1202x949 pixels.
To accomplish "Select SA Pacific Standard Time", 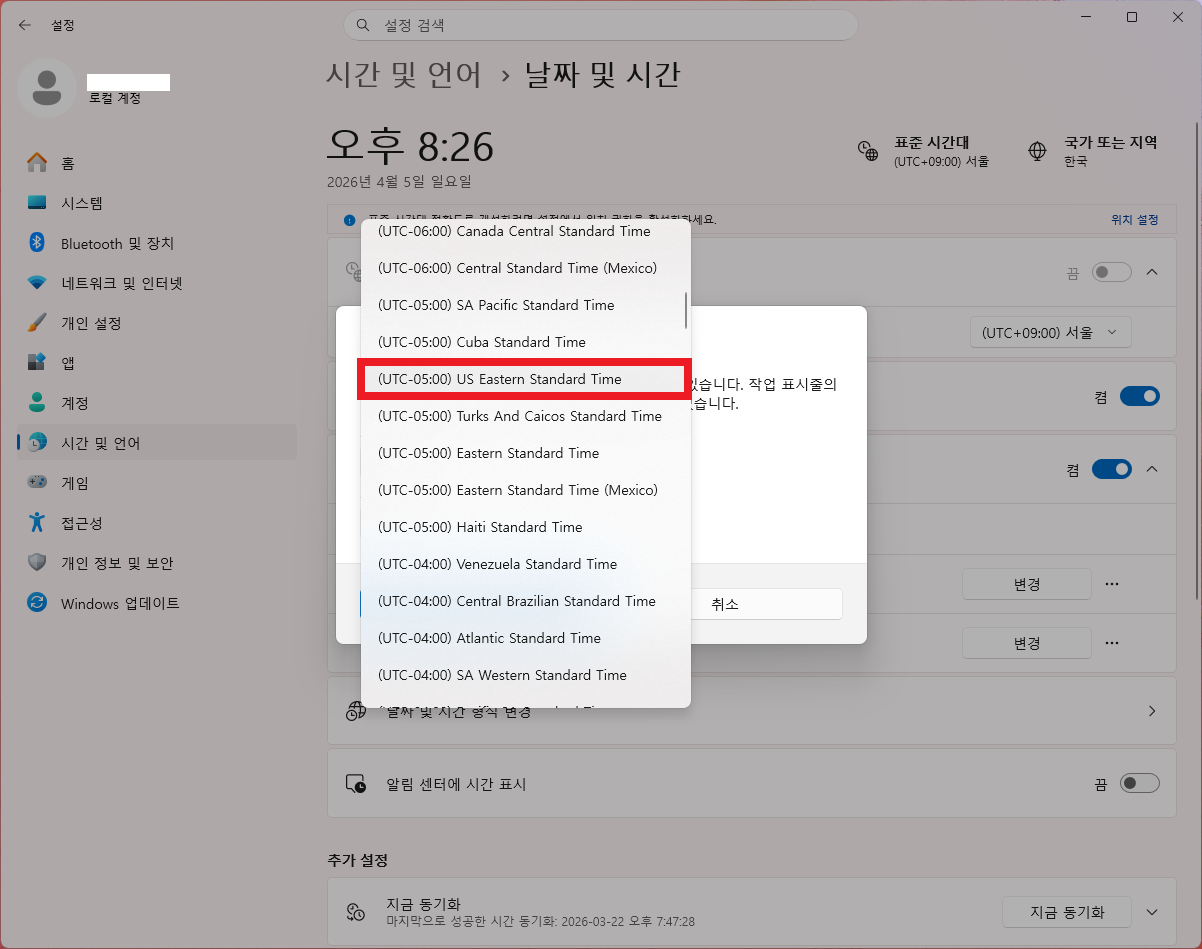I will 524,305.
